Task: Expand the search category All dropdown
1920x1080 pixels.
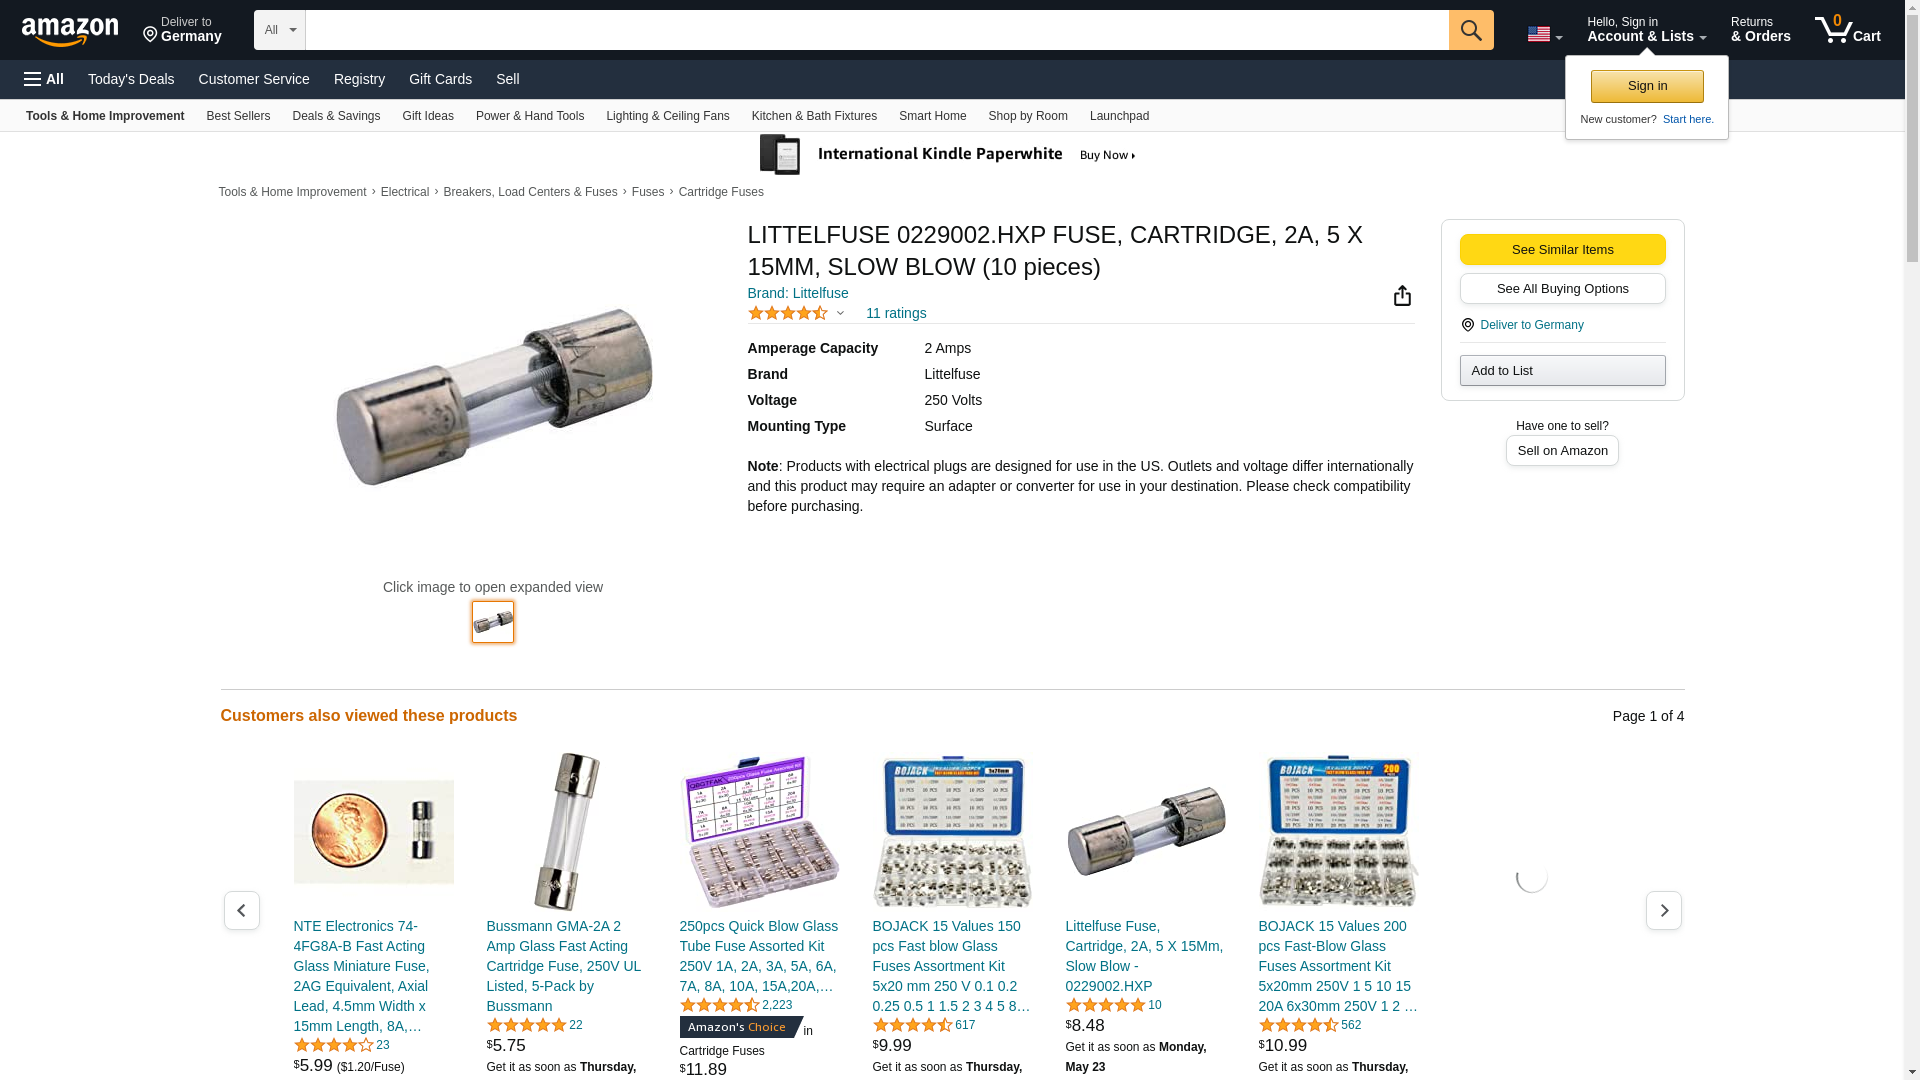Action: [280, 30]
